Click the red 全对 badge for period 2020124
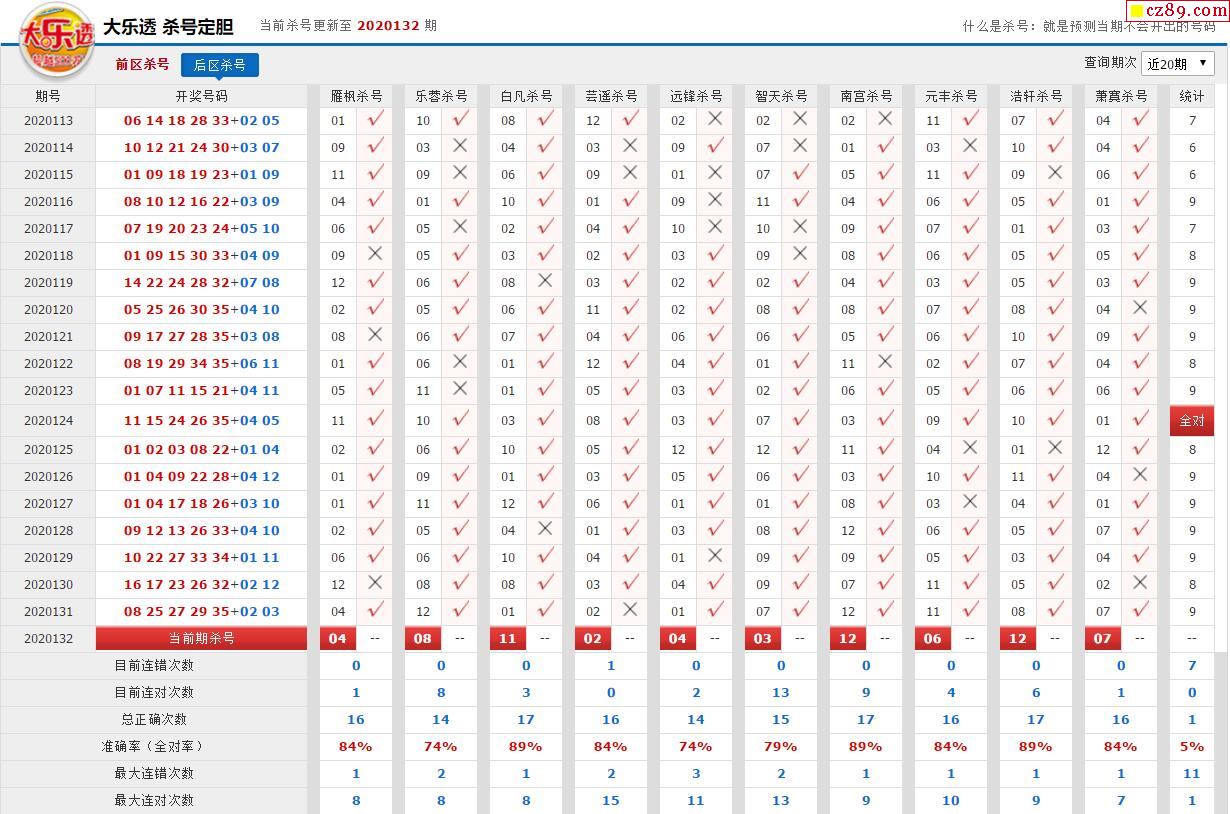Viewport: 1230px width, 814px height. point(1192,421)
